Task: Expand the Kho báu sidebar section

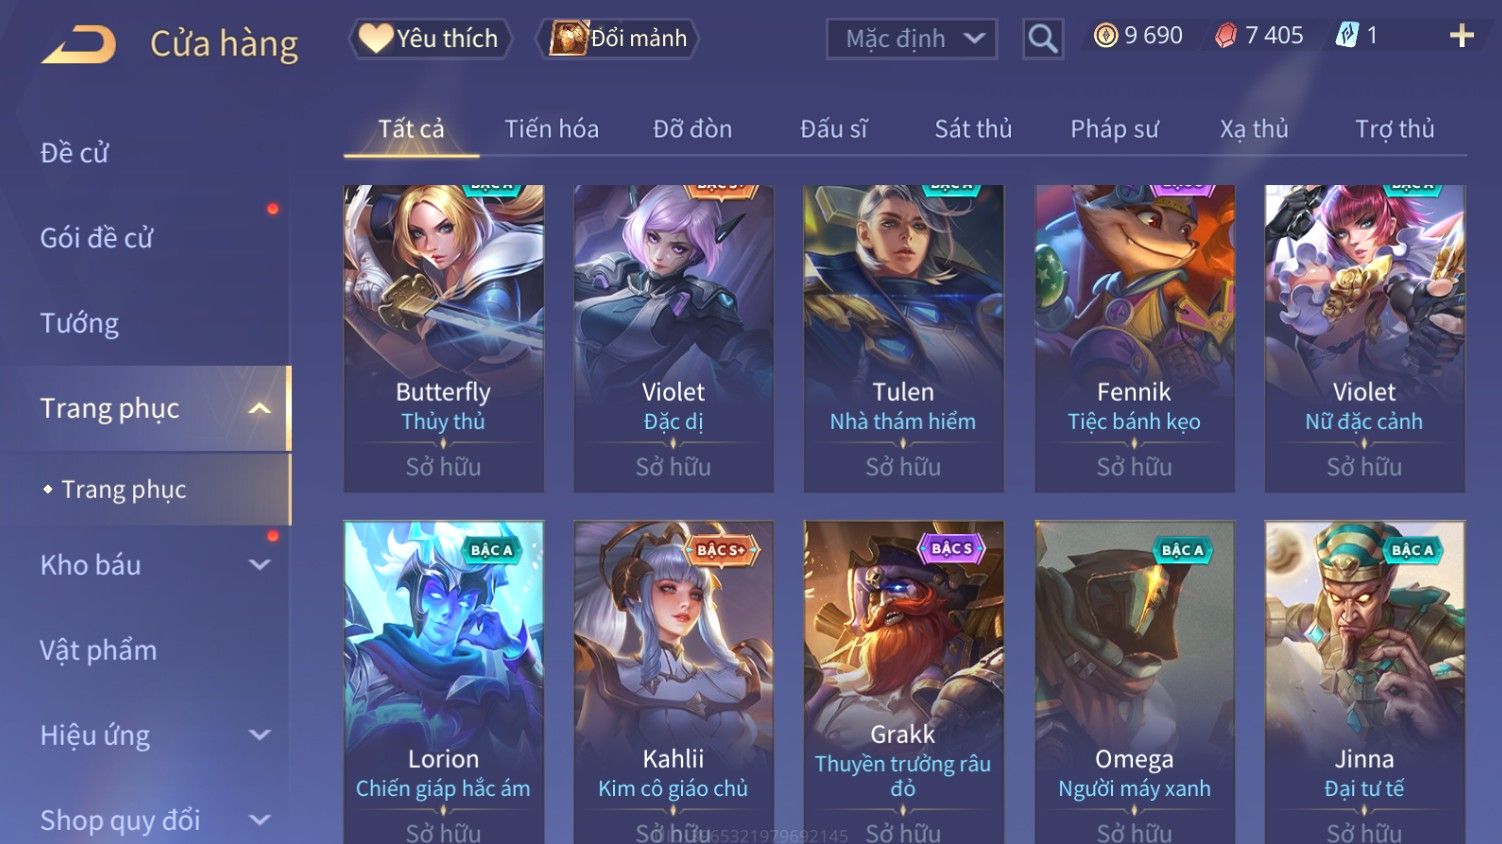Action: (x=260, y=565)
